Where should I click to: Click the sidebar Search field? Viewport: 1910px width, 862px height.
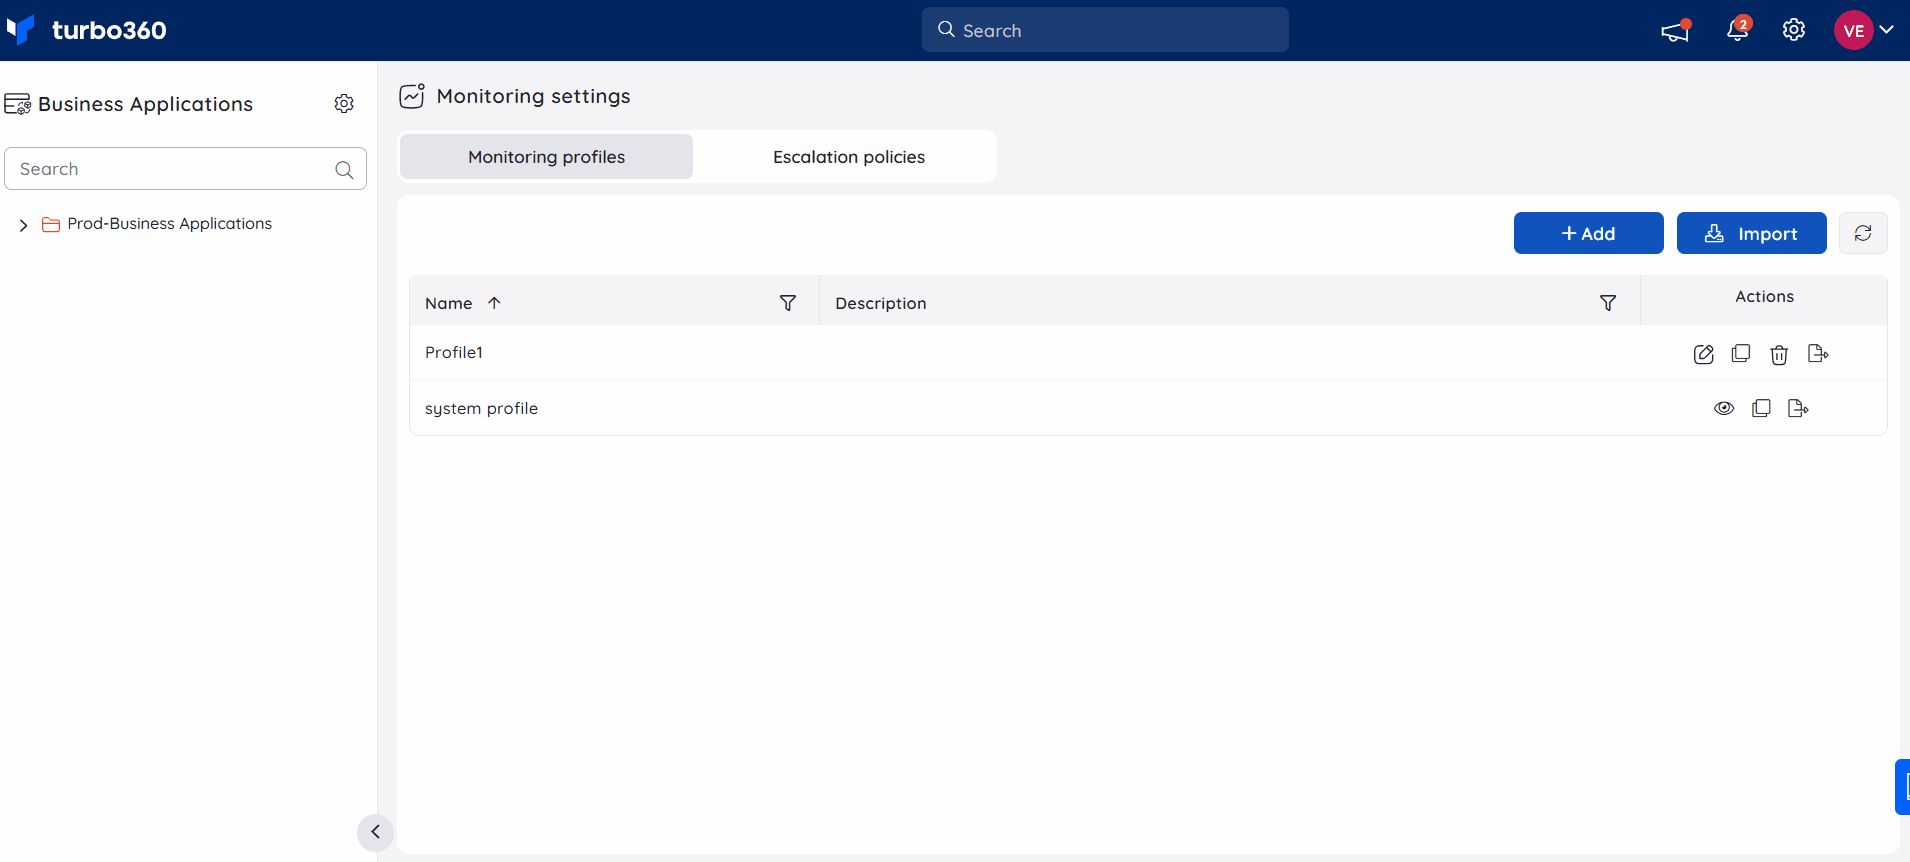pyautogui.click(x=185, y=169)
